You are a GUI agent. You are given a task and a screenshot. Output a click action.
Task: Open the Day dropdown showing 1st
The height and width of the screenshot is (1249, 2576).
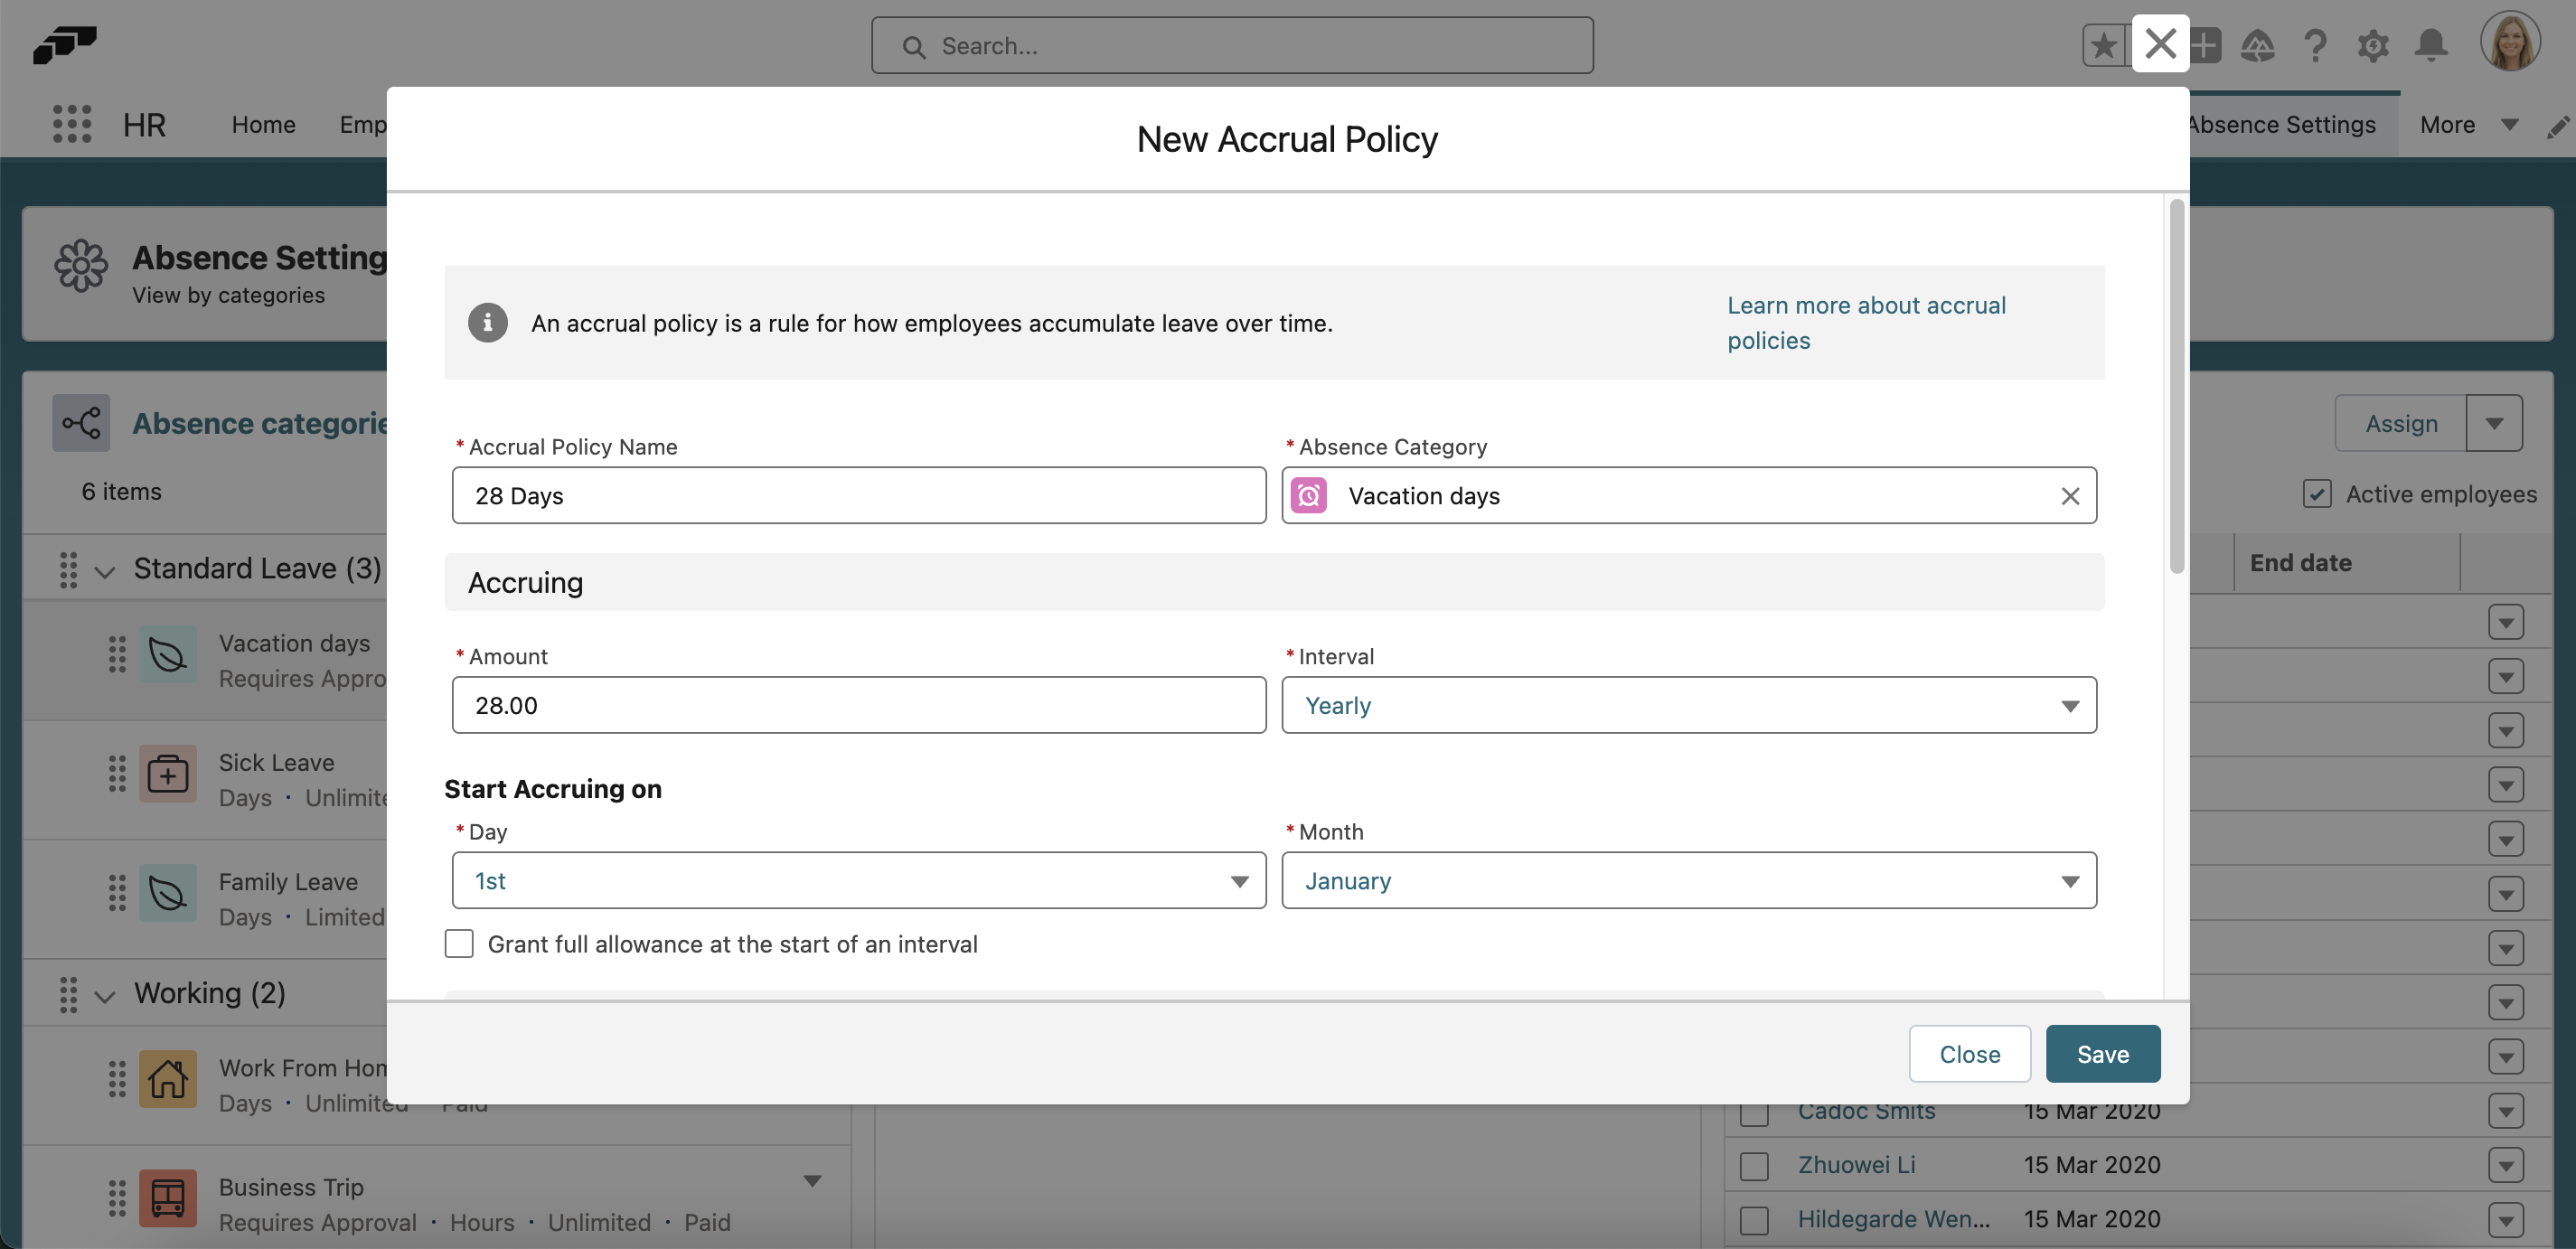click(858, 881)
